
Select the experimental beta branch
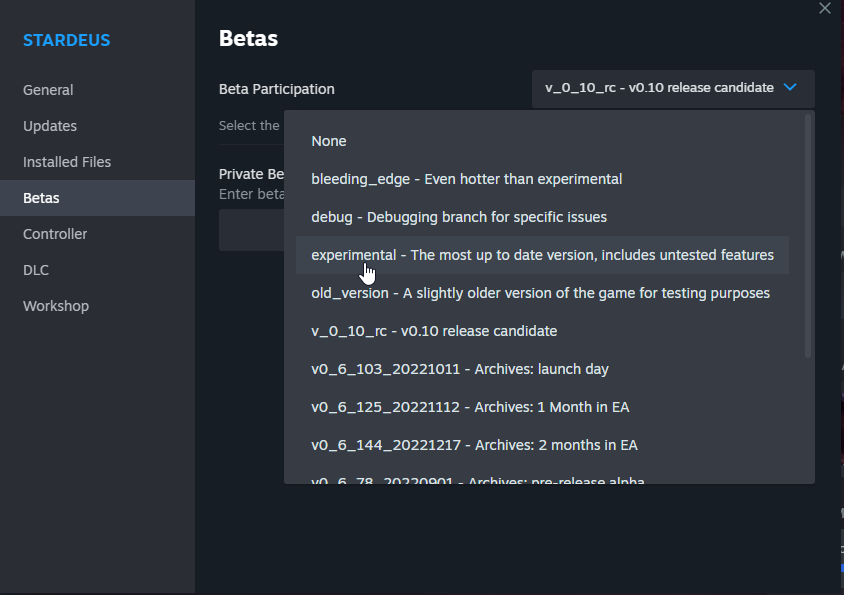[x=542, y=255]
